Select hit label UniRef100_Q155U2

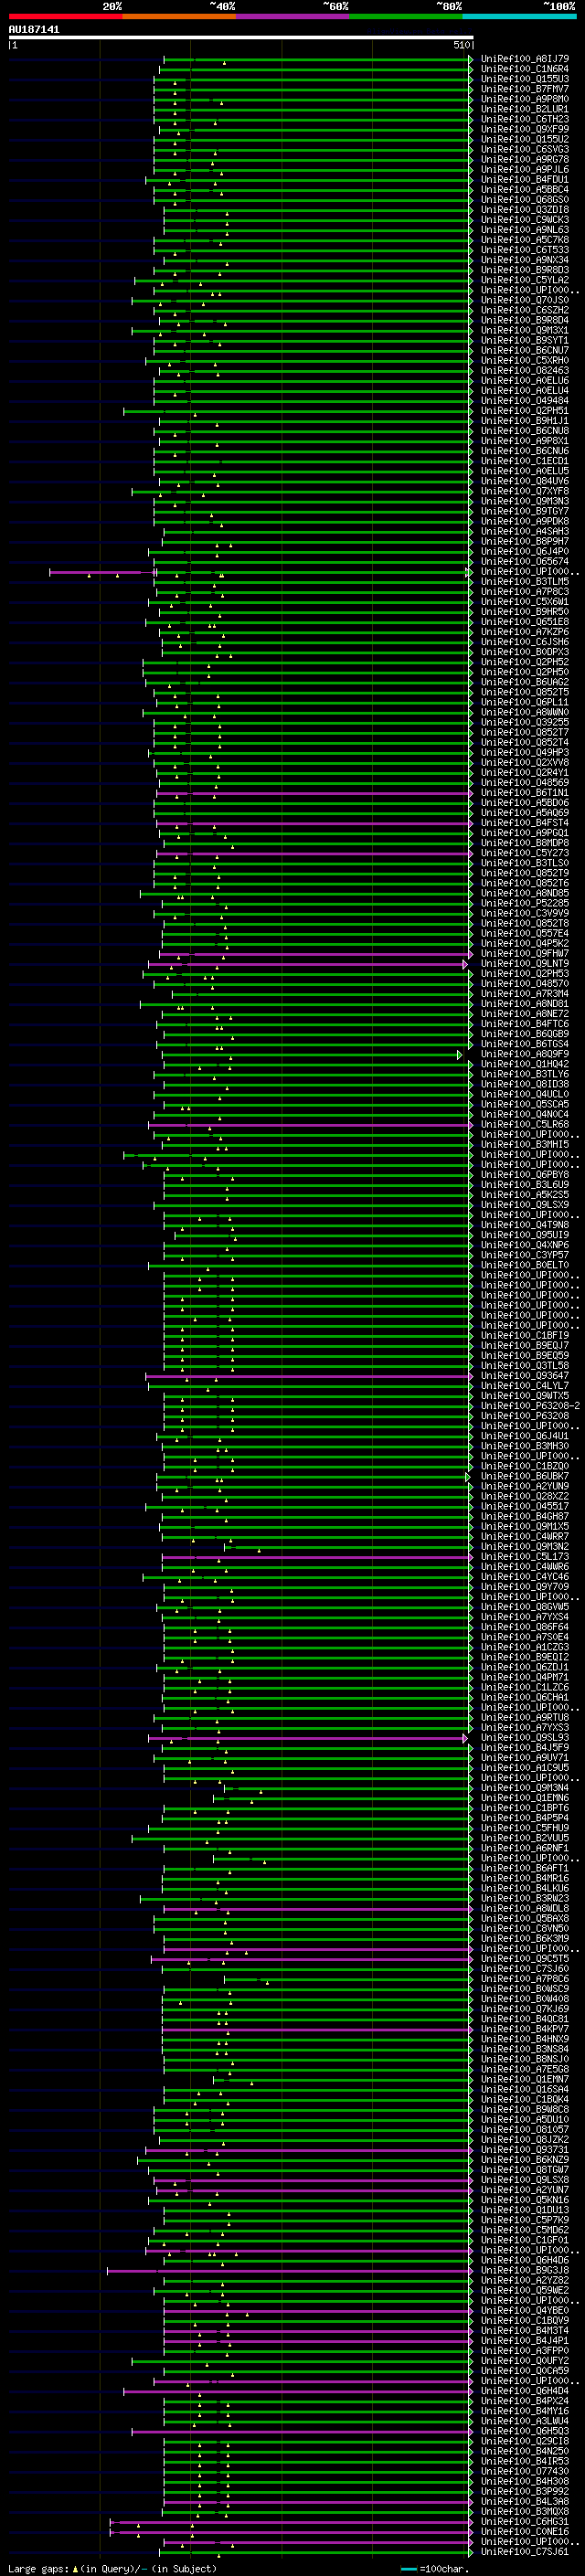pyautogui.click(x=524, y=139)
